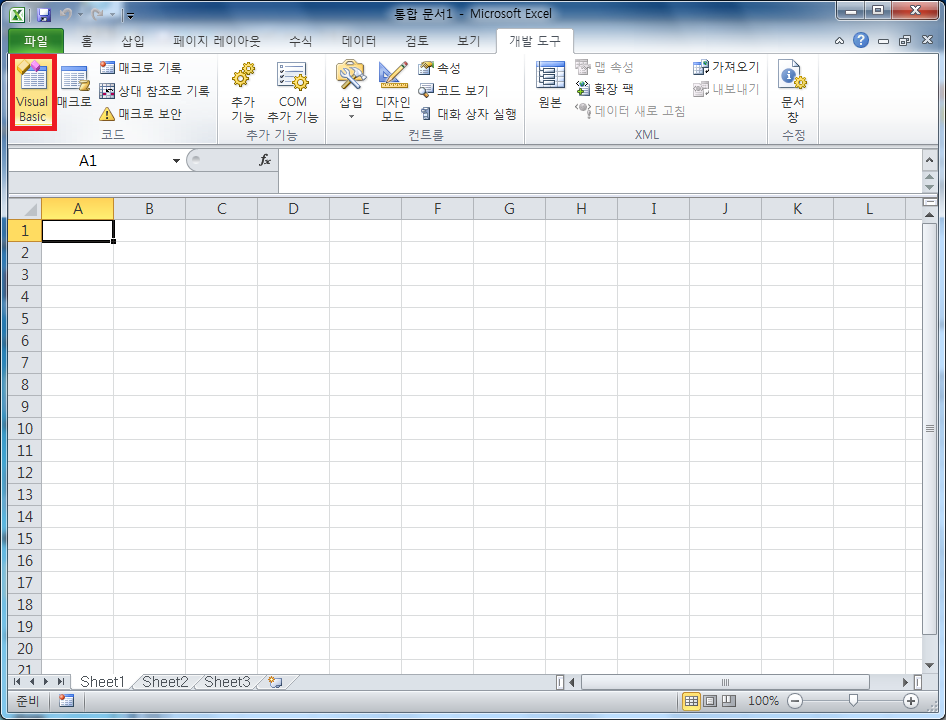Screen dimensions: 946x720
Task: Click the 매크로 보안 warning icon
Action: click(x=107, y=114)
